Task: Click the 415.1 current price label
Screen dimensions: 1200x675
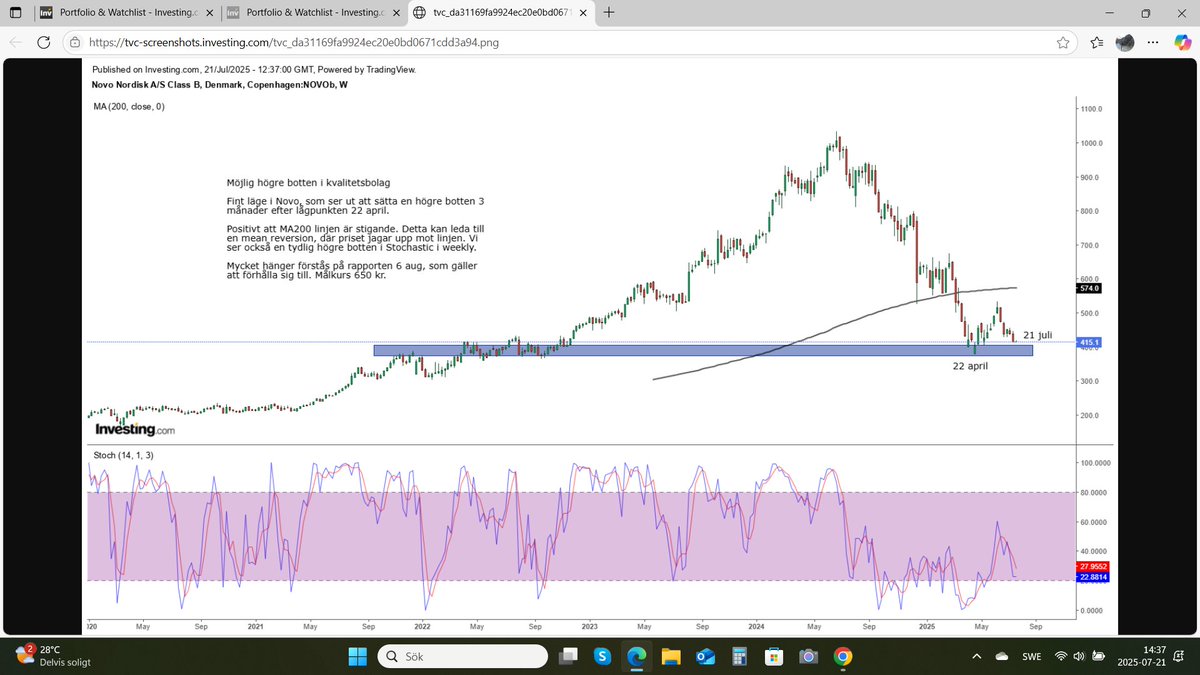Action: coord(1089,342)
